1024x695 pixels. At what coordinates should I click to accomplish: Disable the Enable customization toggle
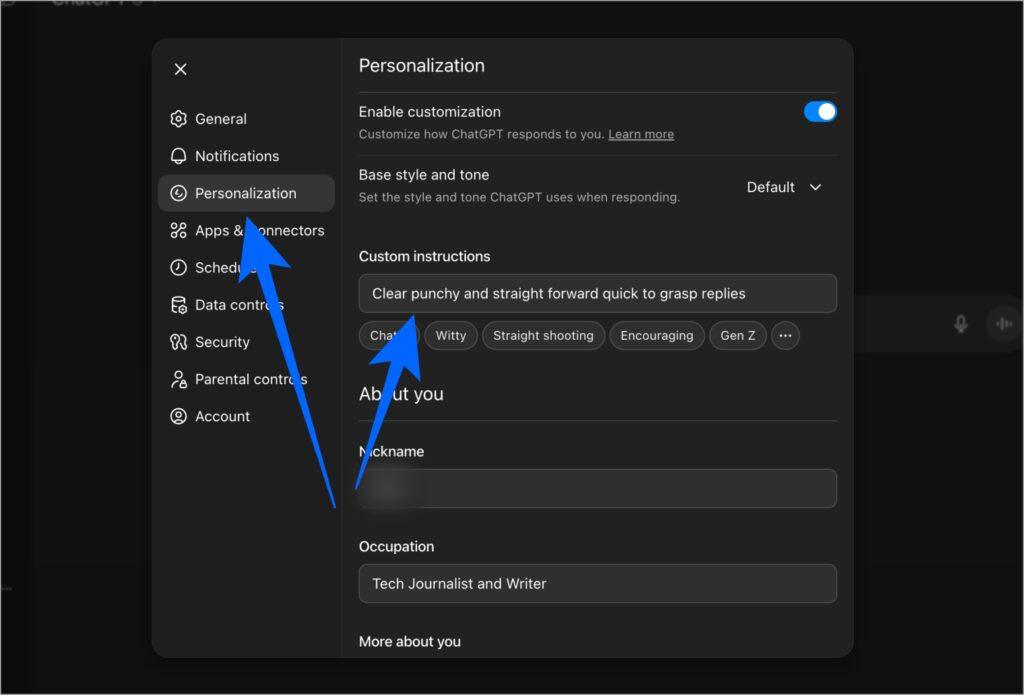819,111
